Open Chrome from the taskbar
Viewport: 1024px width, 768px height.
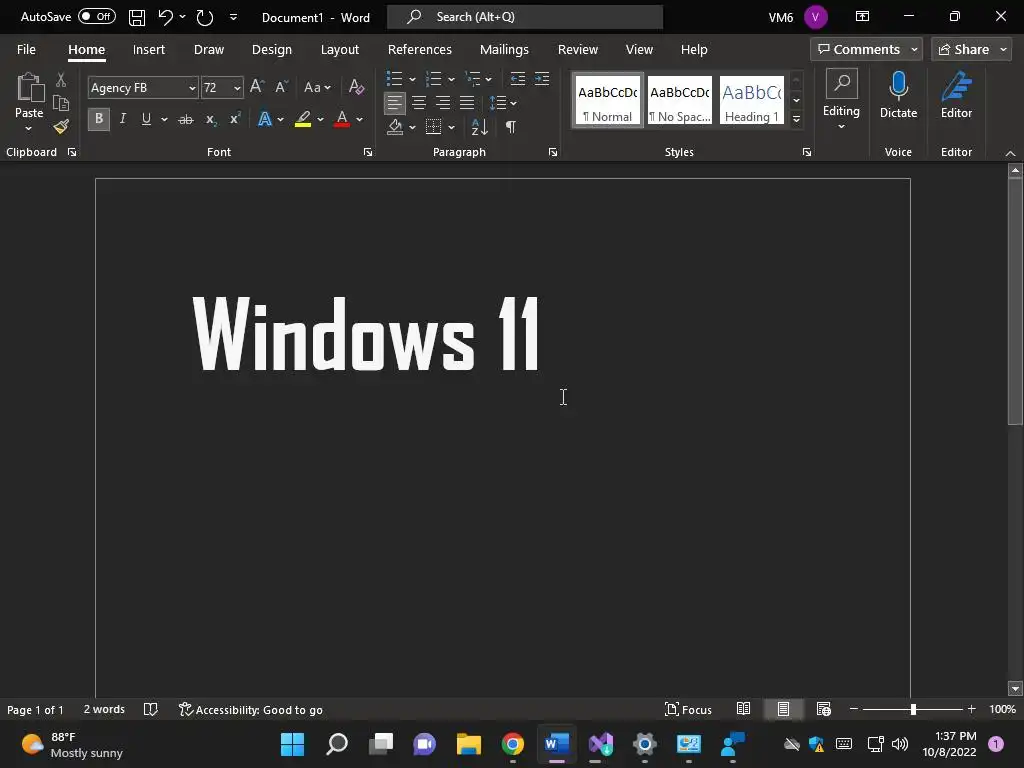513,744
